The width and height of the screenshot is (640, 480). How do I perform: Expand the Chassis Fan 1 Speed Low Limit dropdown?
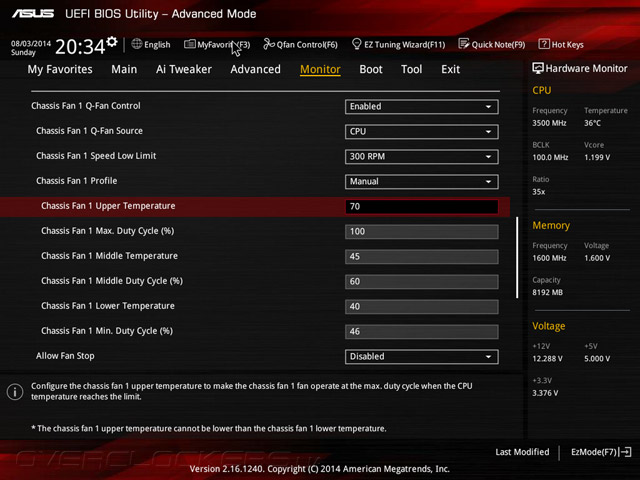pyautogui.click(x=422, y=157)
